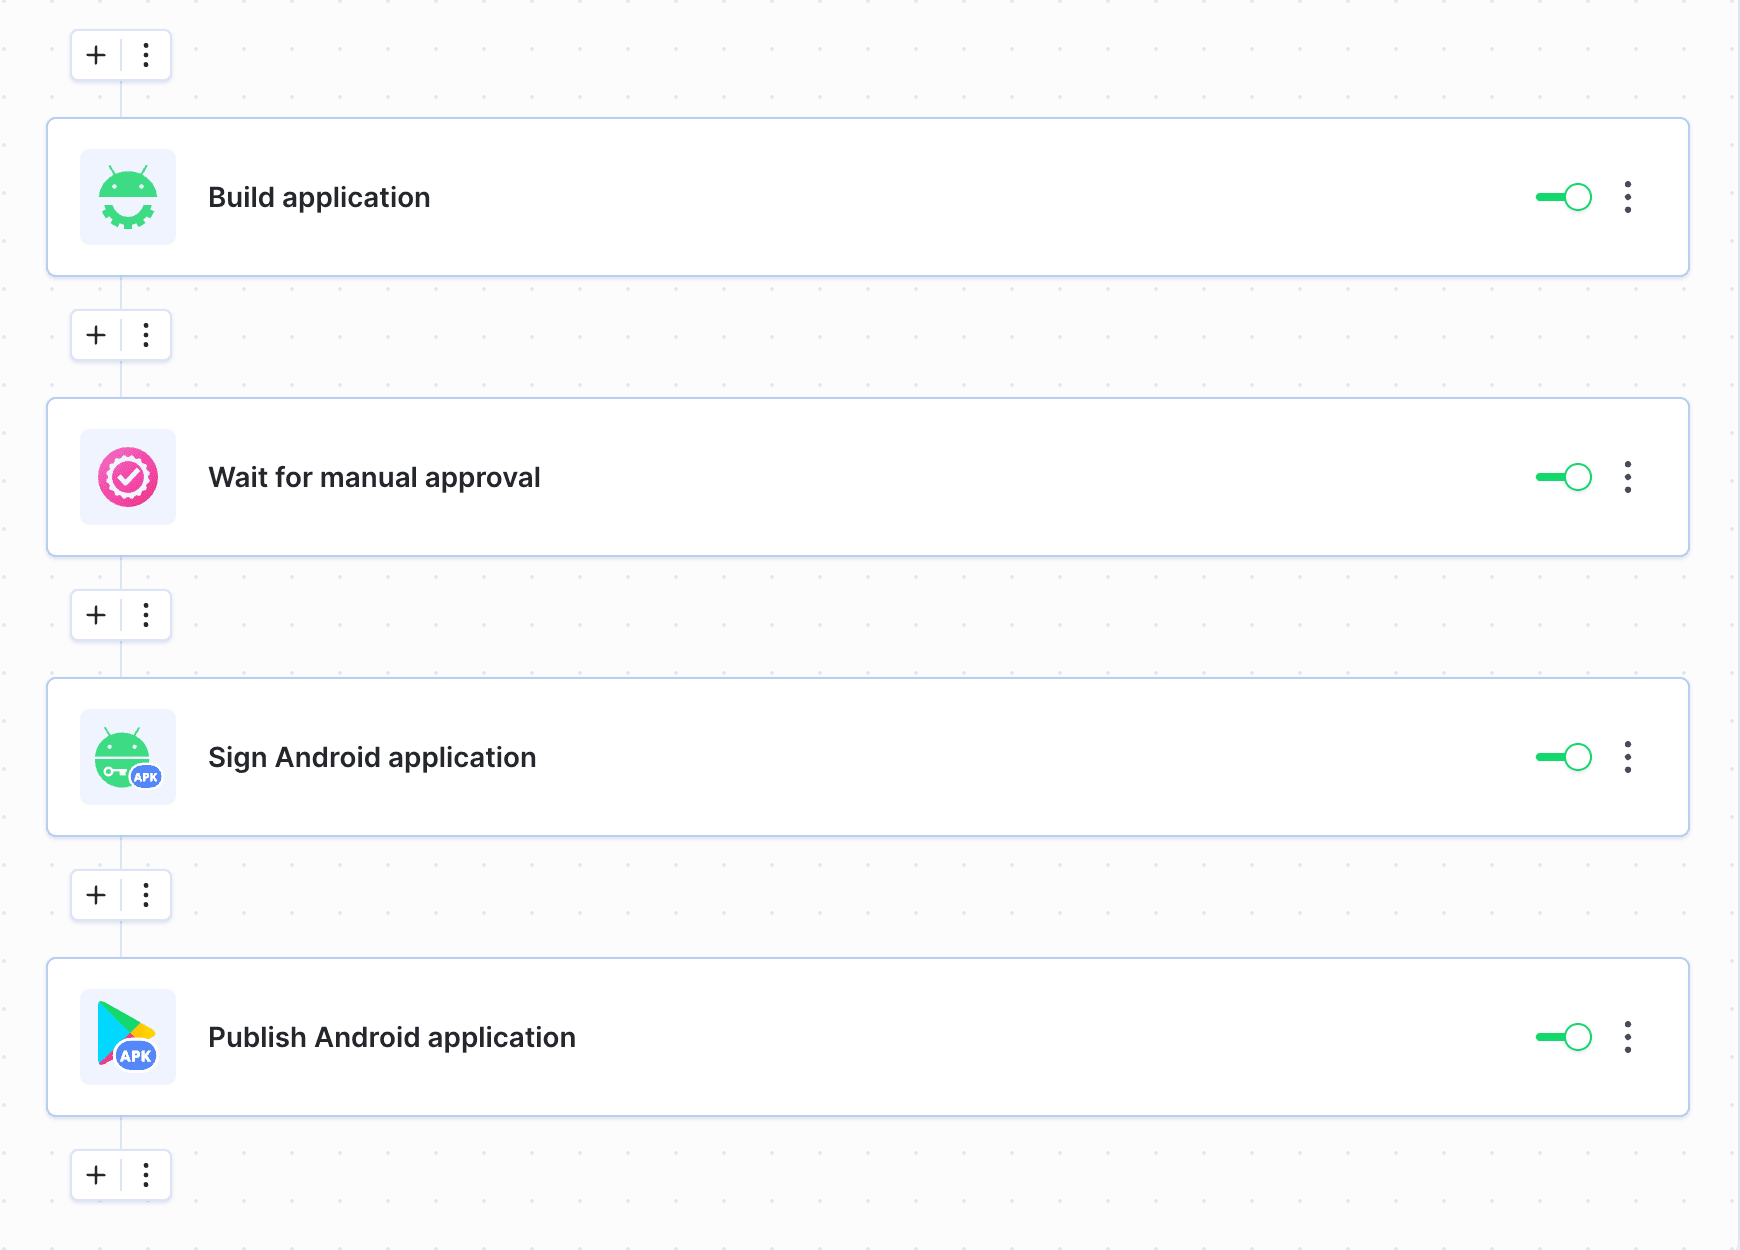
Task: Disable the Build application step toggle
Action: coord(1563,197)
